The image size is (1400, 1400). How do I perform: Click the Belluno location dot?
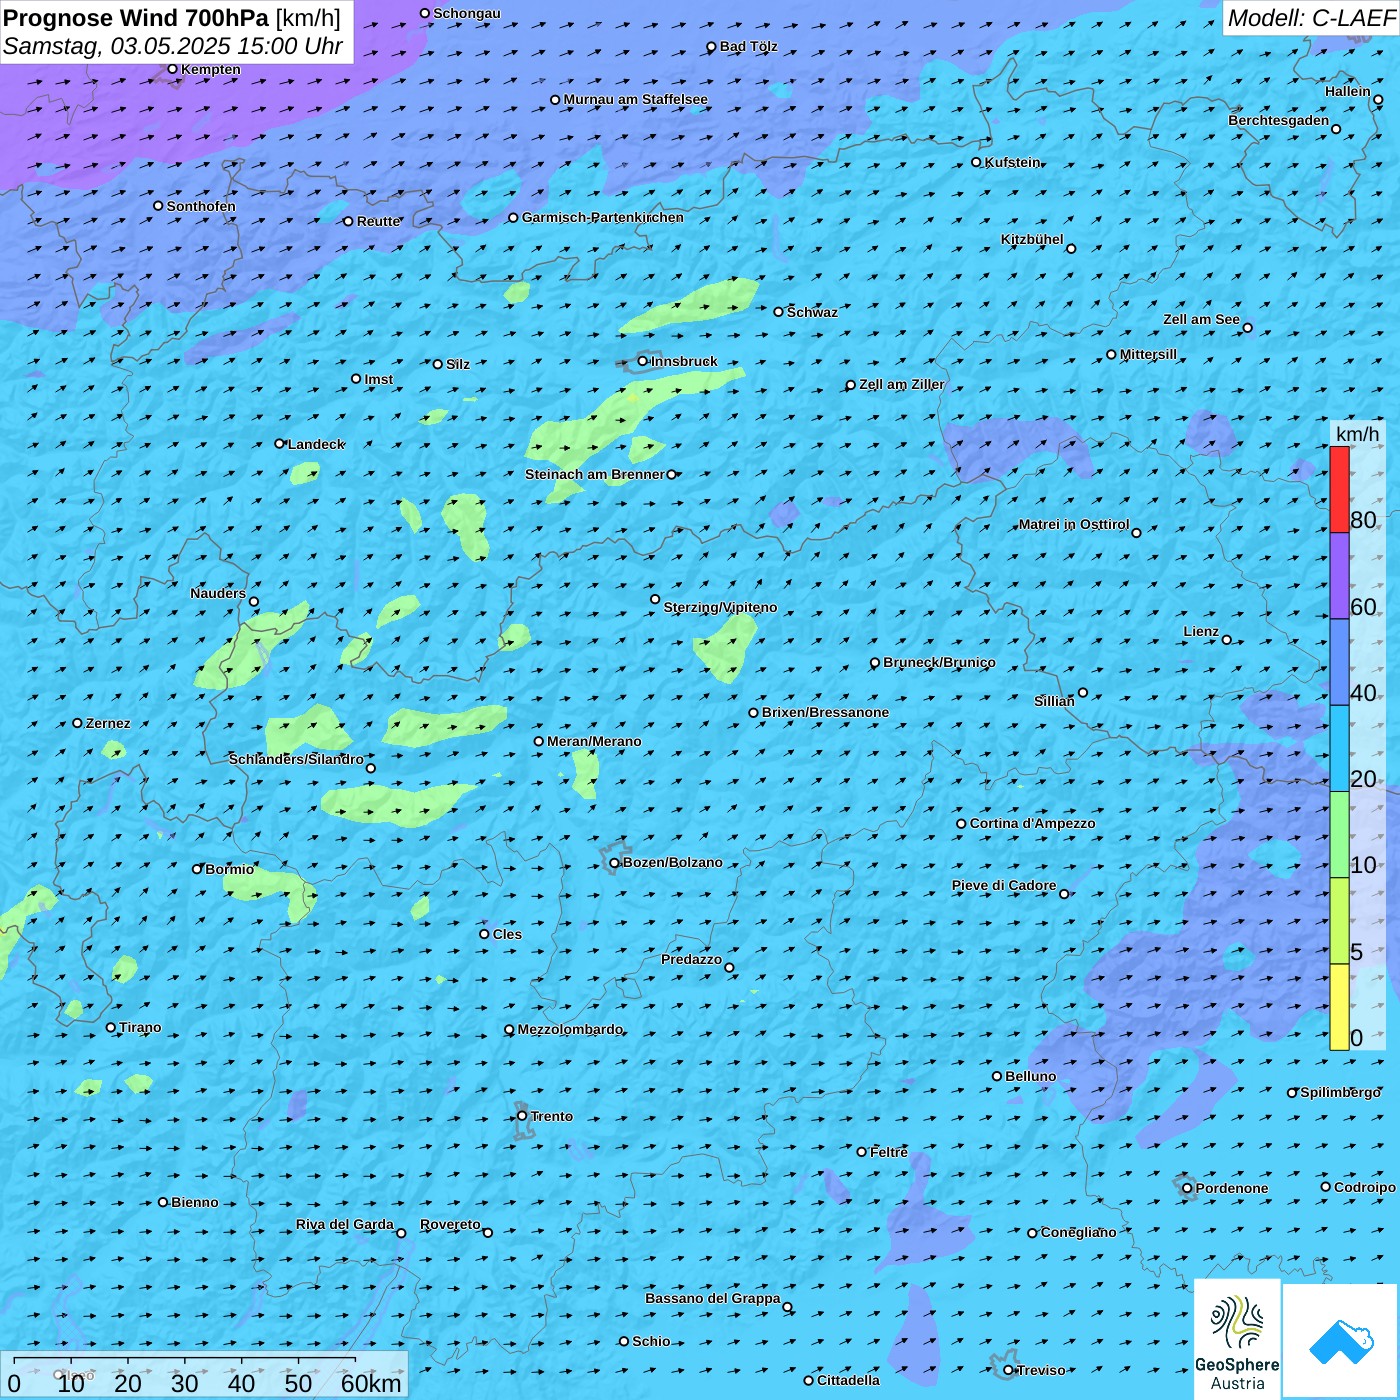997,1076
